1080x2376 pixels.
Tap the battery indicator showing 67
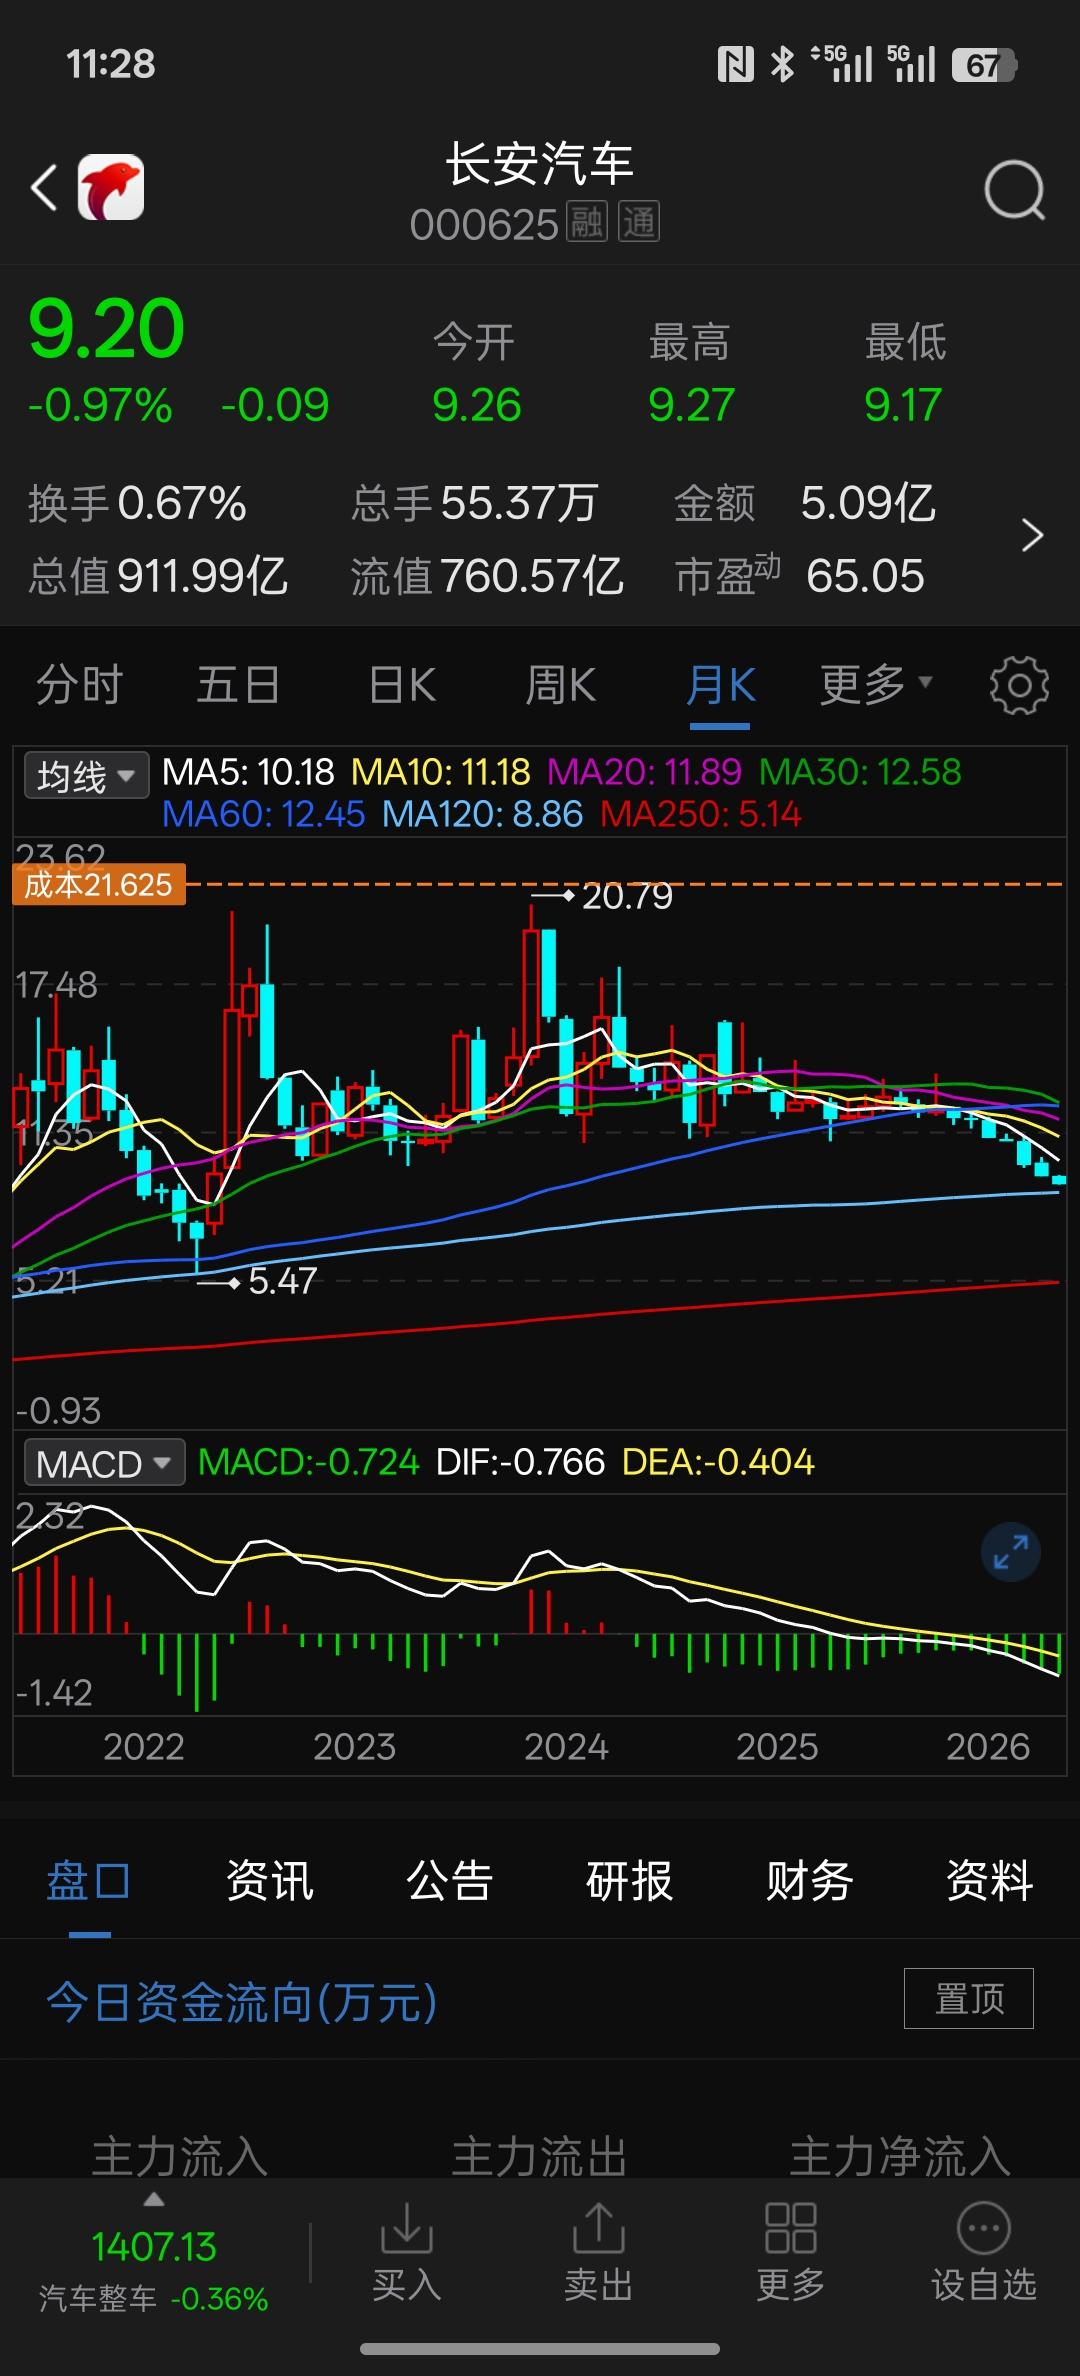984,65
